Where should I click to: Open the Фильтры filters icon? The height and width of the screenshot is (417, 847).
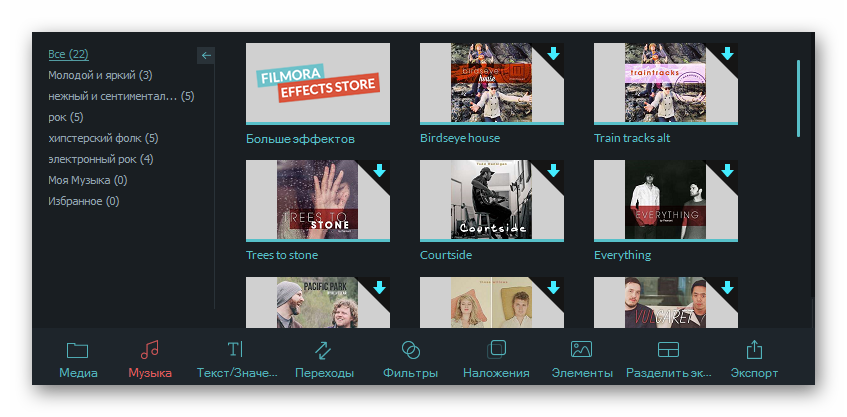coord(410,350)
